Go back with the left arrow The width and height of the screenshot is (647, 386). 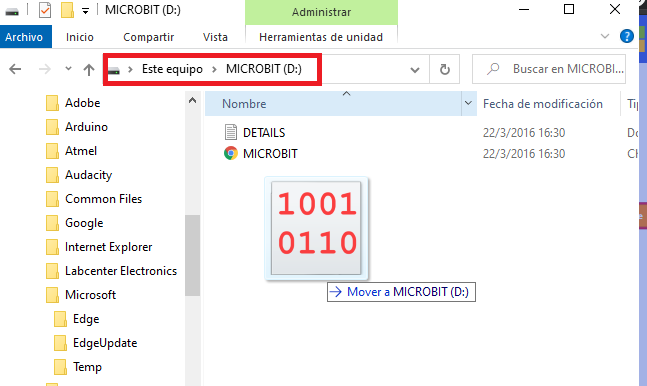pyautogui.click(x=15, y=69)
